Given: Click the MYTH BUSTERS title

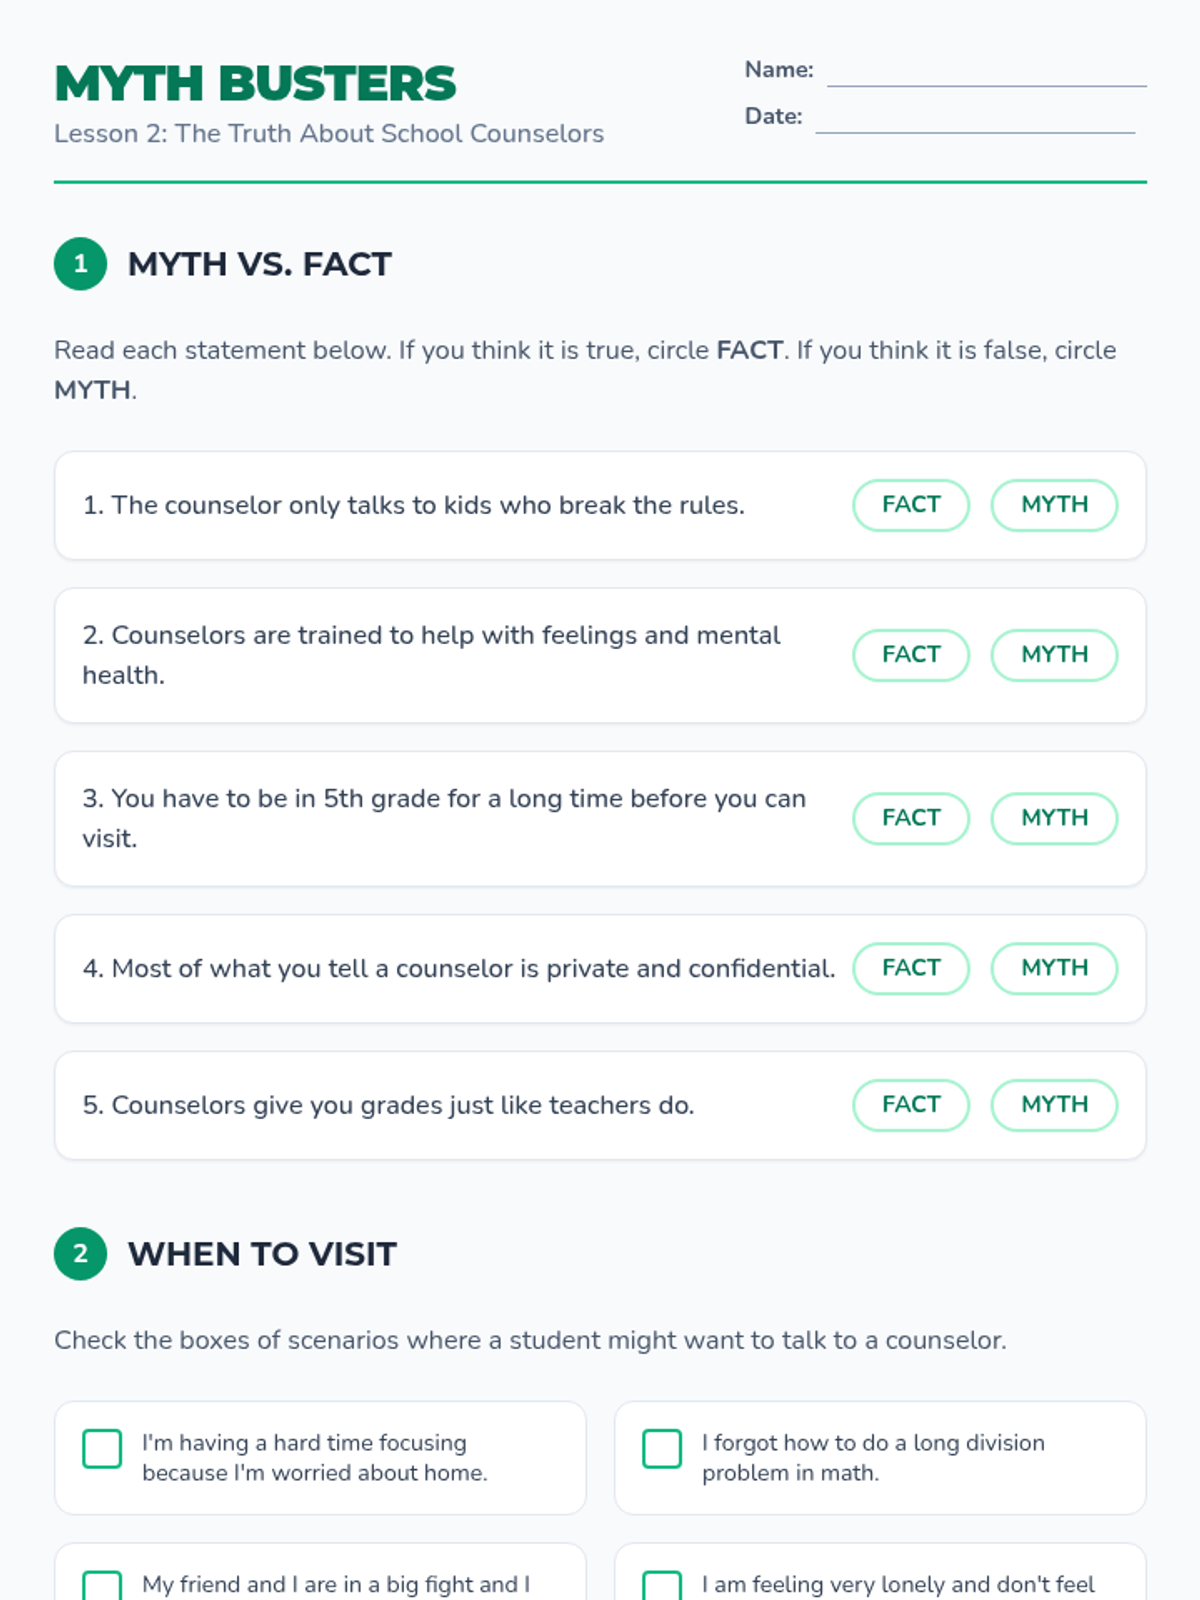Looking at the screenshot, I should point(255,83).
